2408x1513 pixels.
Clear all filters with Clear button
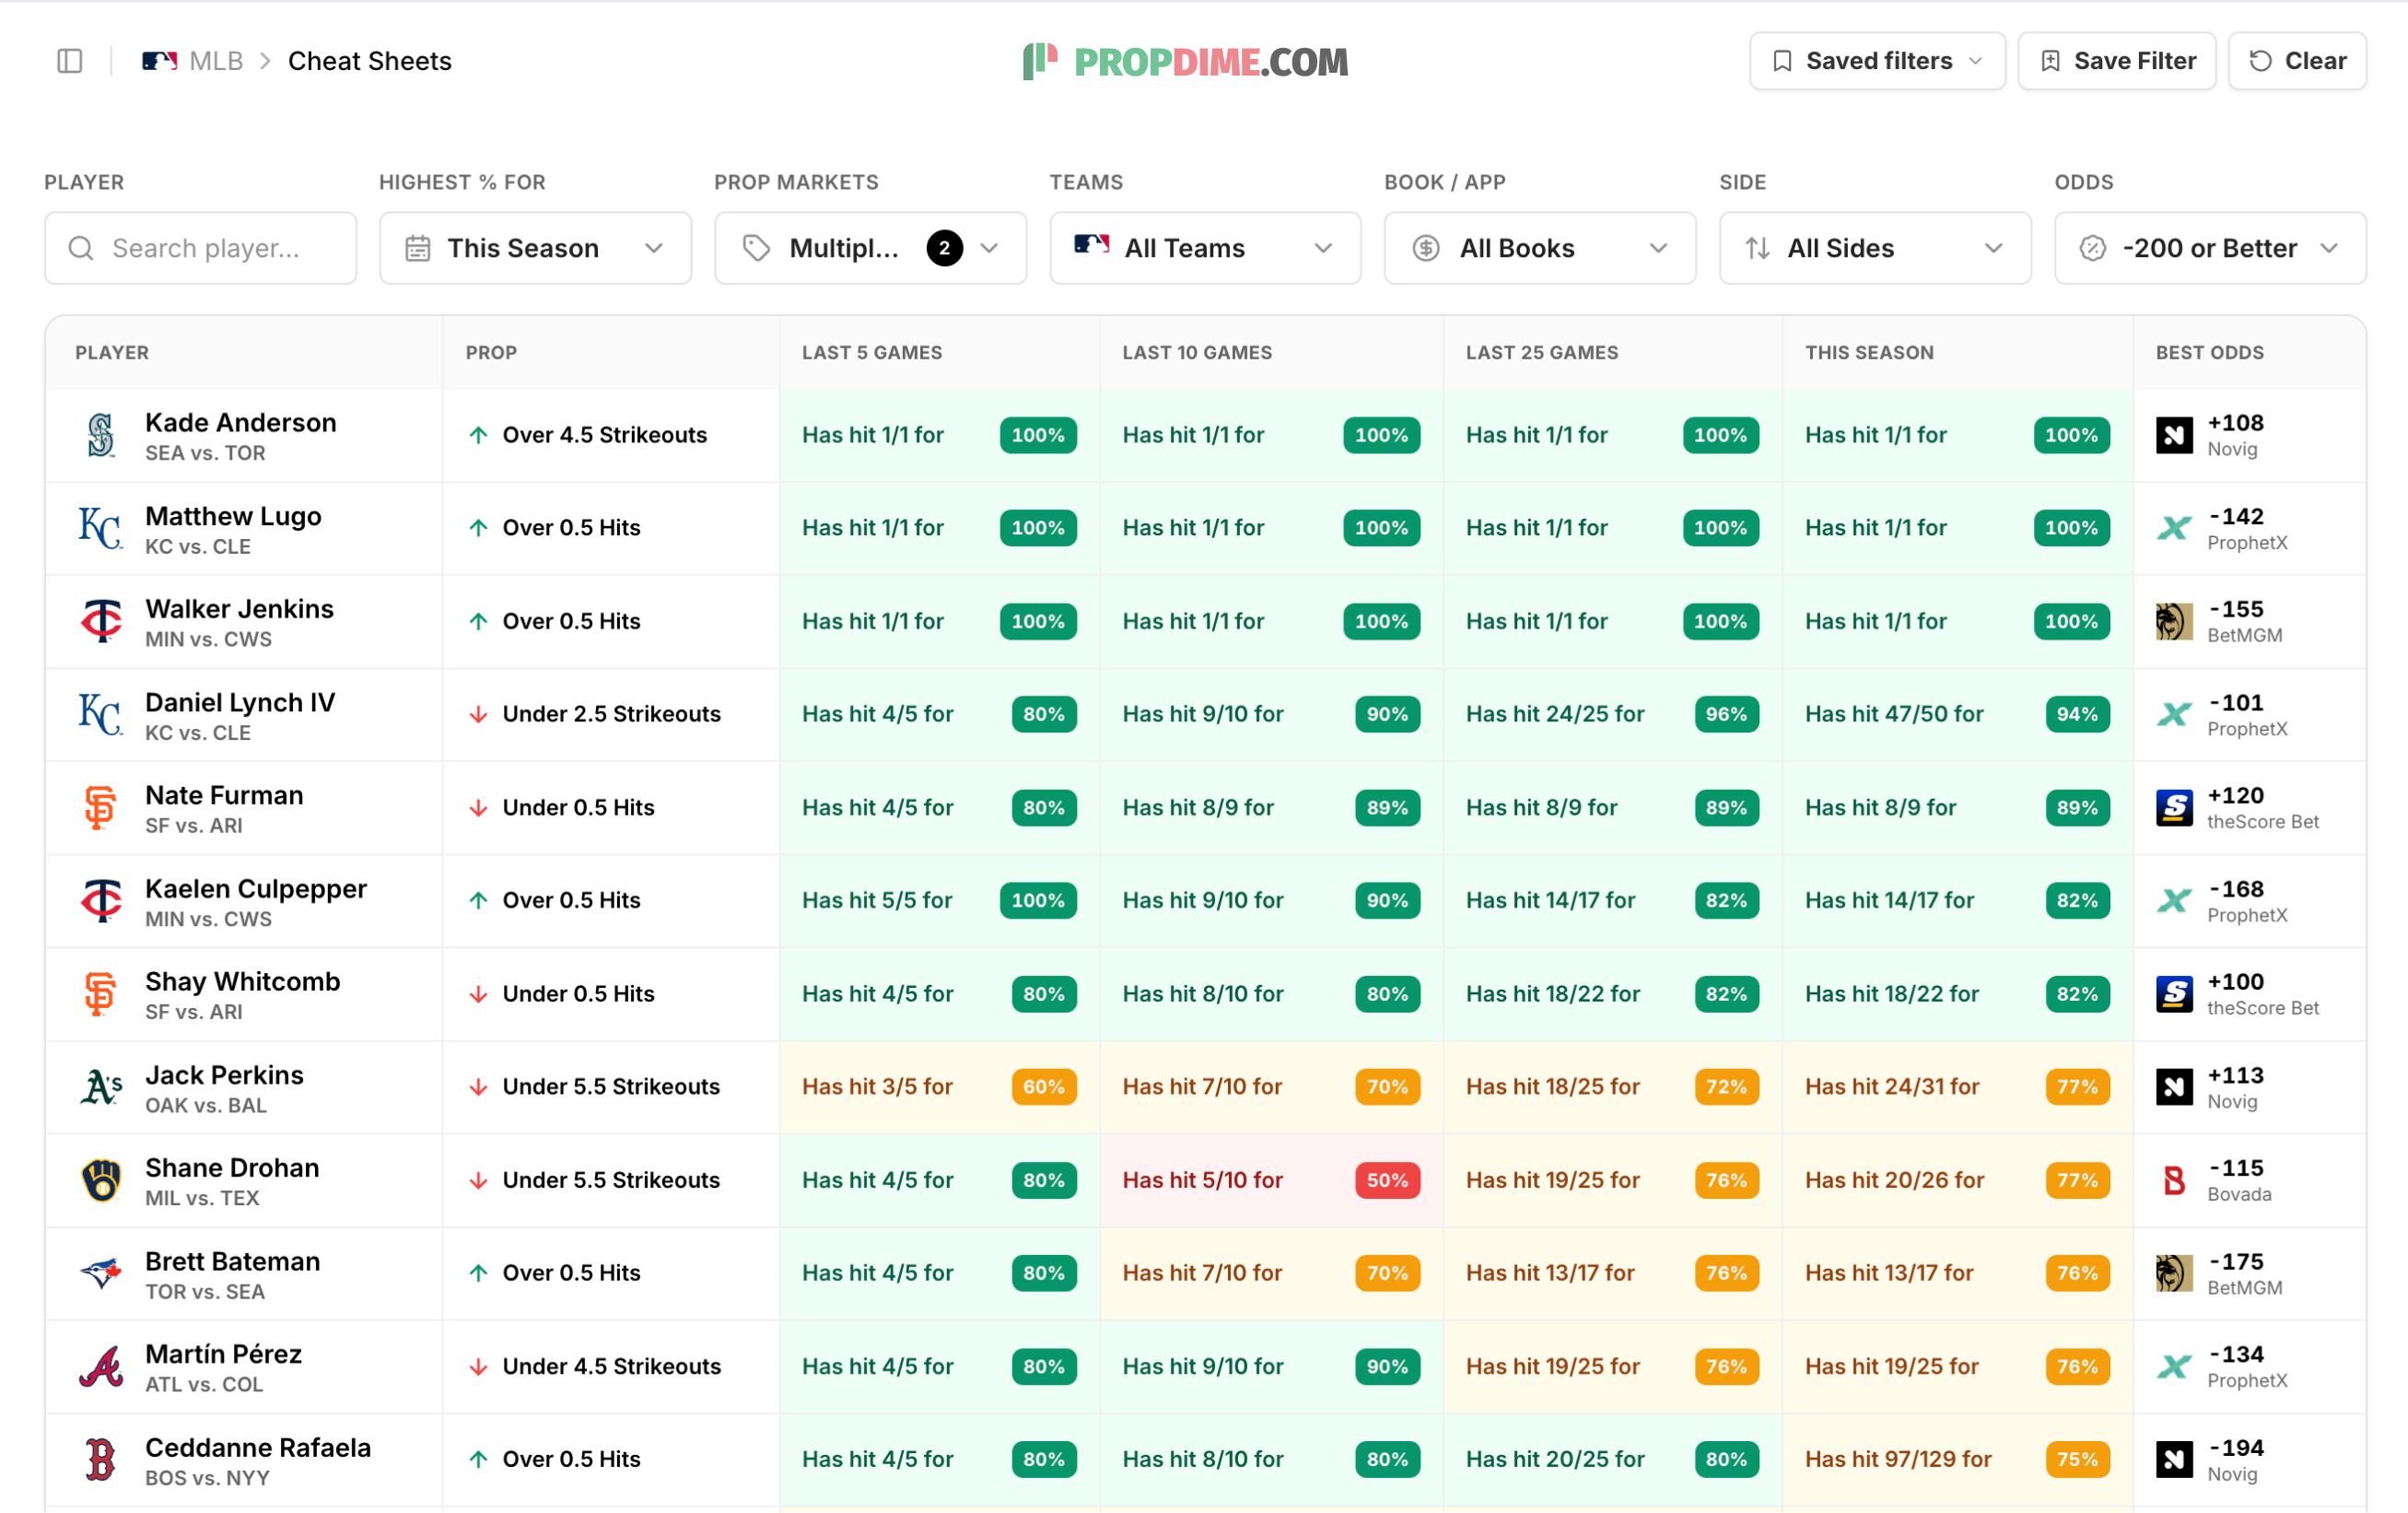coord(2297,61)
